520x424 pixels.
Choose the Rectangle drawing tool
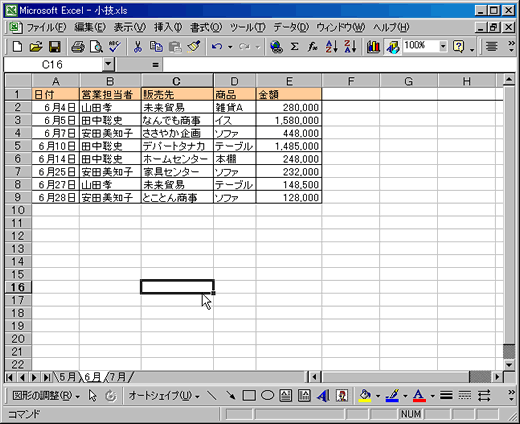coord(249,396)
